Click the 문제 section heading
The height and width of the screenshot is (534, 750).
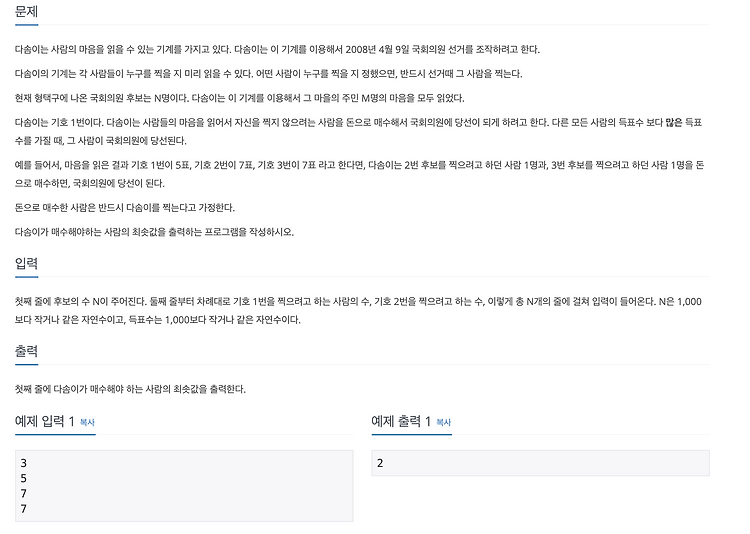click(26, 11)
